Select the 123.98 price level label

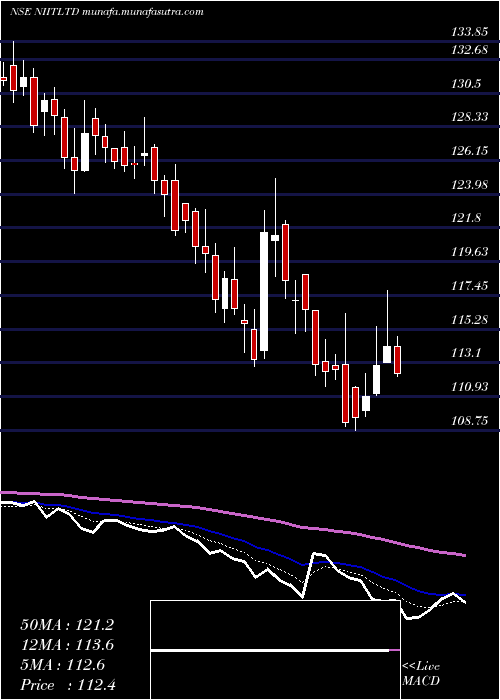click(468, 185)
